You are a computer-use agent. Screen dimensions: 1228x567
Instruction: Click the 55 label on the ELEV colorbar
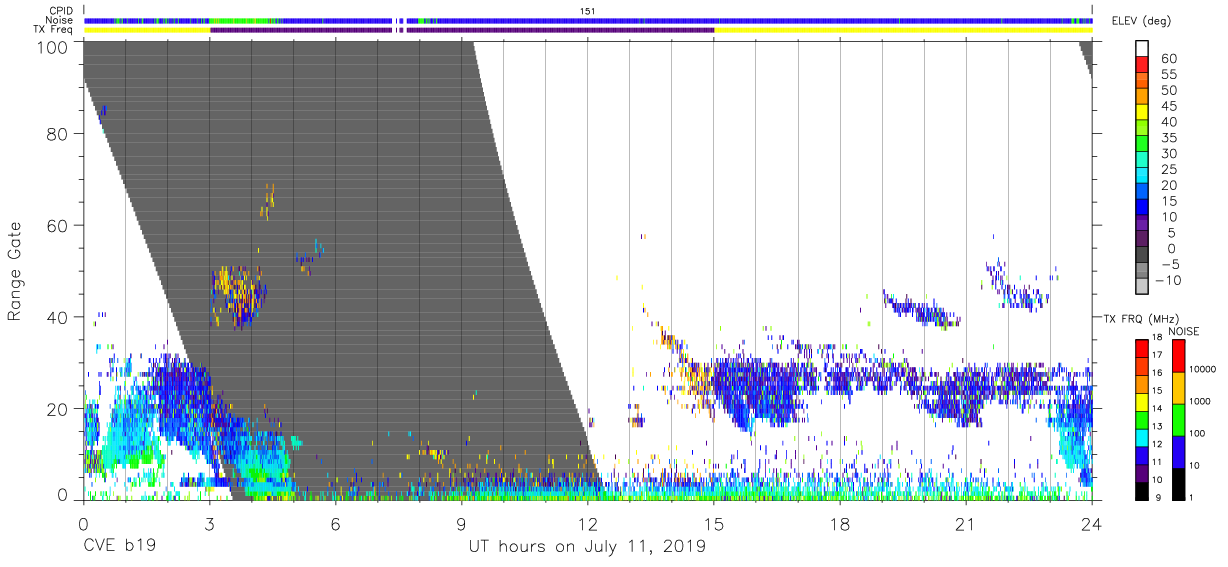pyautogui.click(x=1168, y=74)
